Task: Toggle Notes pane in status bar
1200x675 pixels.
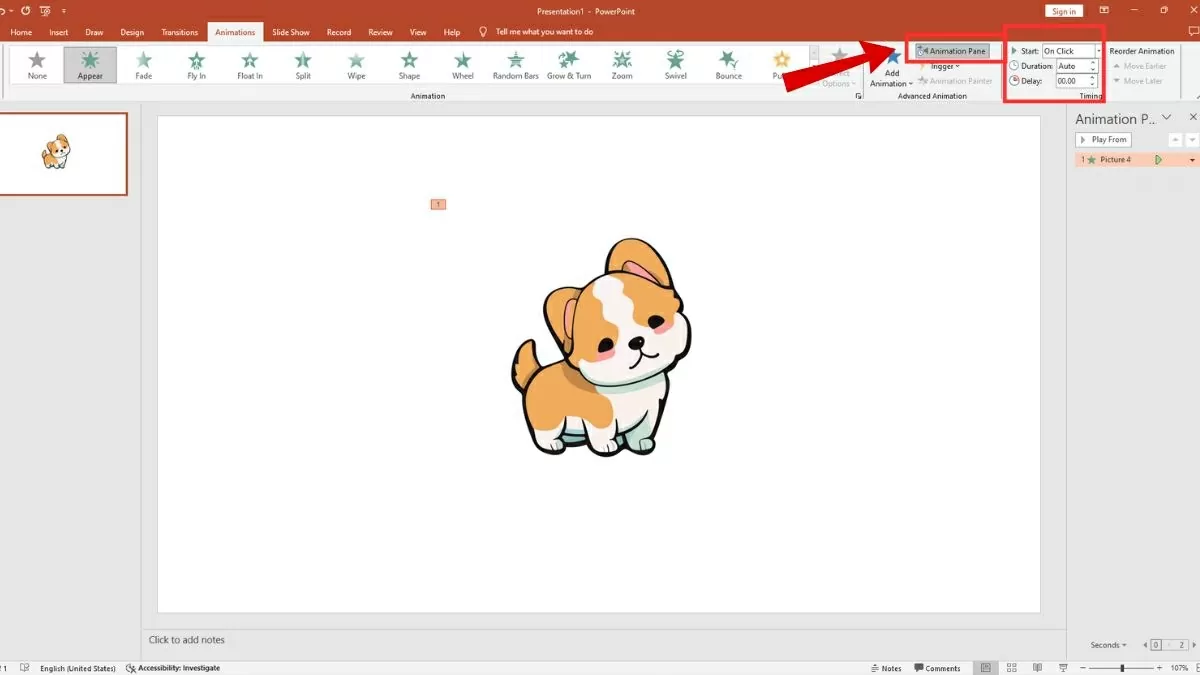Action: tap(885, 668)
